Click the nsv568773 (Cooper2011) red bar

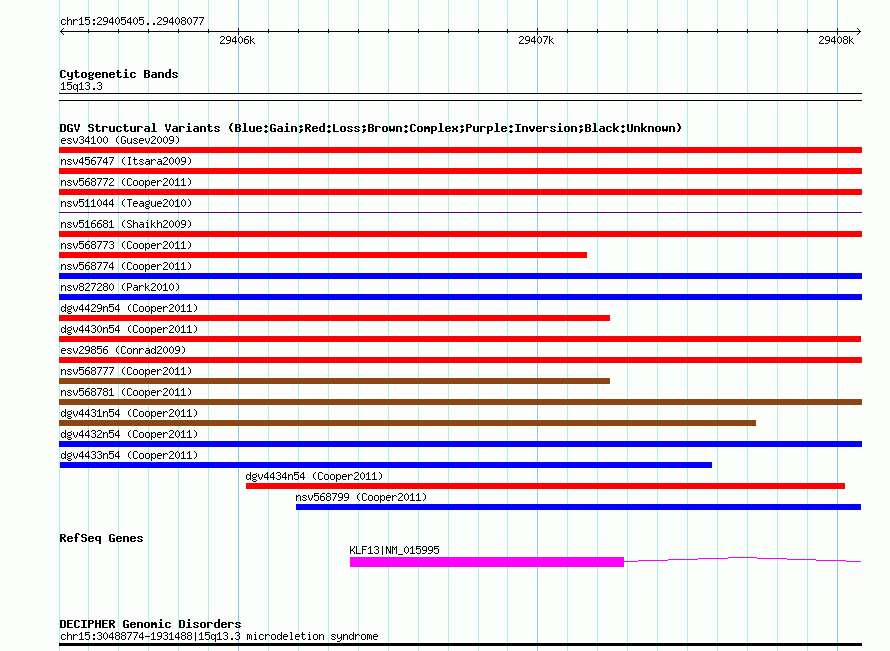pyautogui.click(x=323, y=255)
